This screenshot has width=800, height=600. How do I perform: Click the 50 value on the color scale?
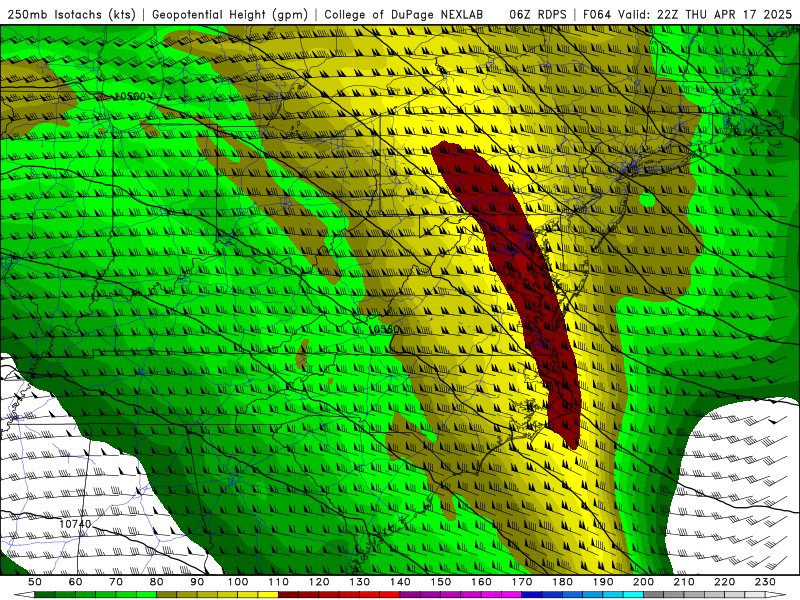point(35,582)
